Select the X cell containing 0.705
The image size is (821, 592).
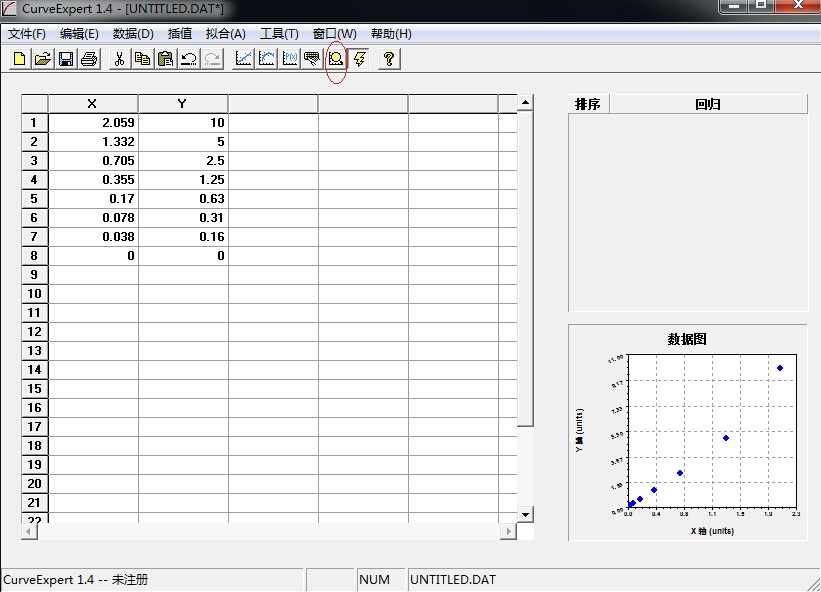point(93,161)
